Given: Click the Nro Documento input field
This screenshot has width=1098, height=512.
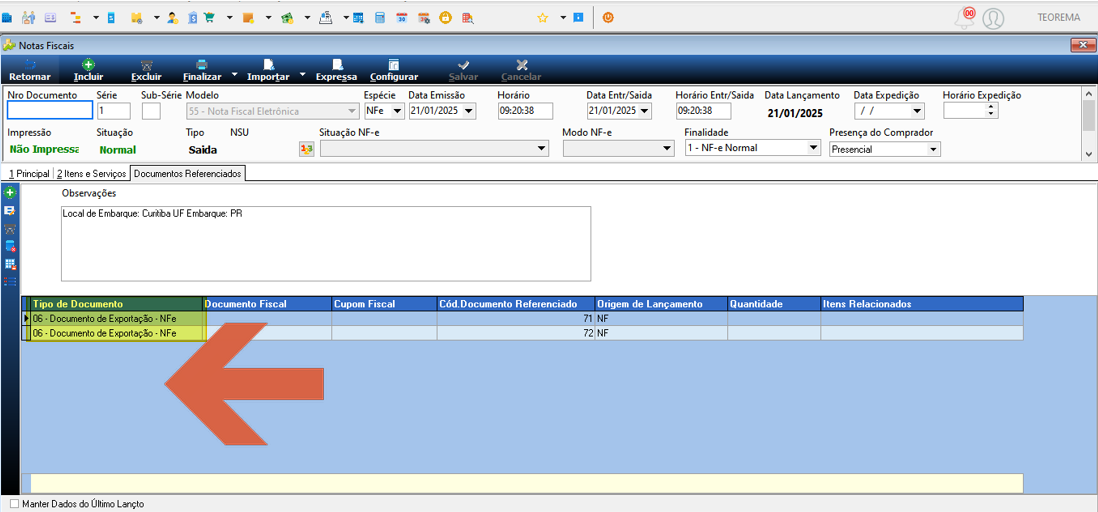Looking at the screenshot, I should pos(50,111).
